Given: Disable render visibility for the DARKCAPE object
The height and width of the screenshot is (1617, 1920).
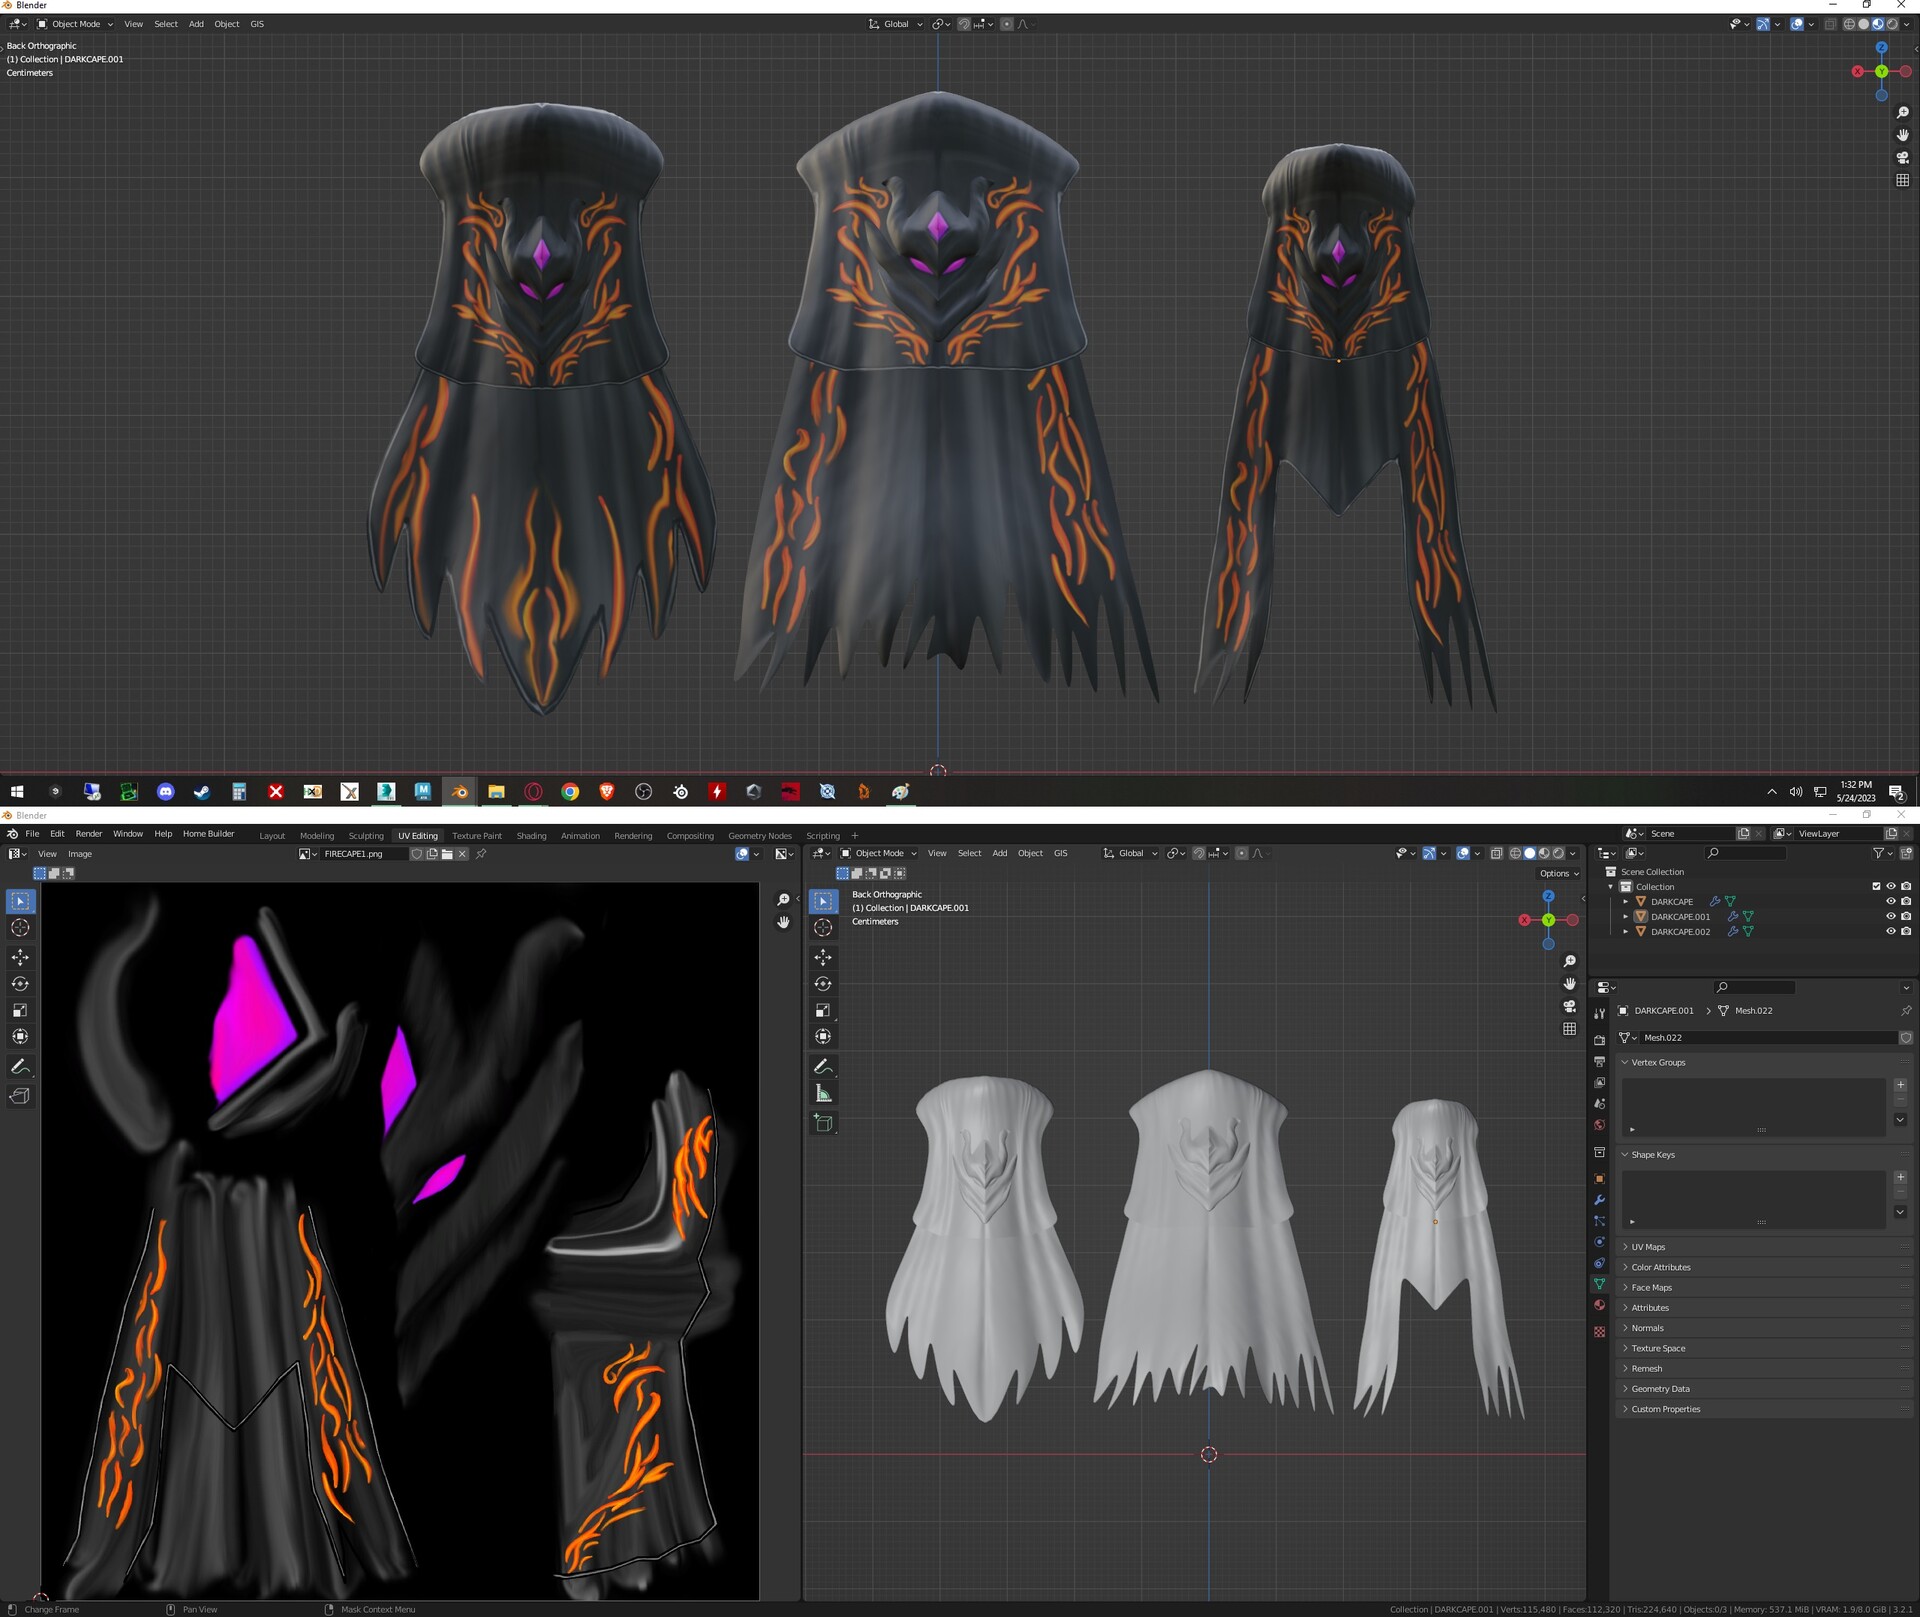Looking at the screenshot, I should tap(1906, 901).
